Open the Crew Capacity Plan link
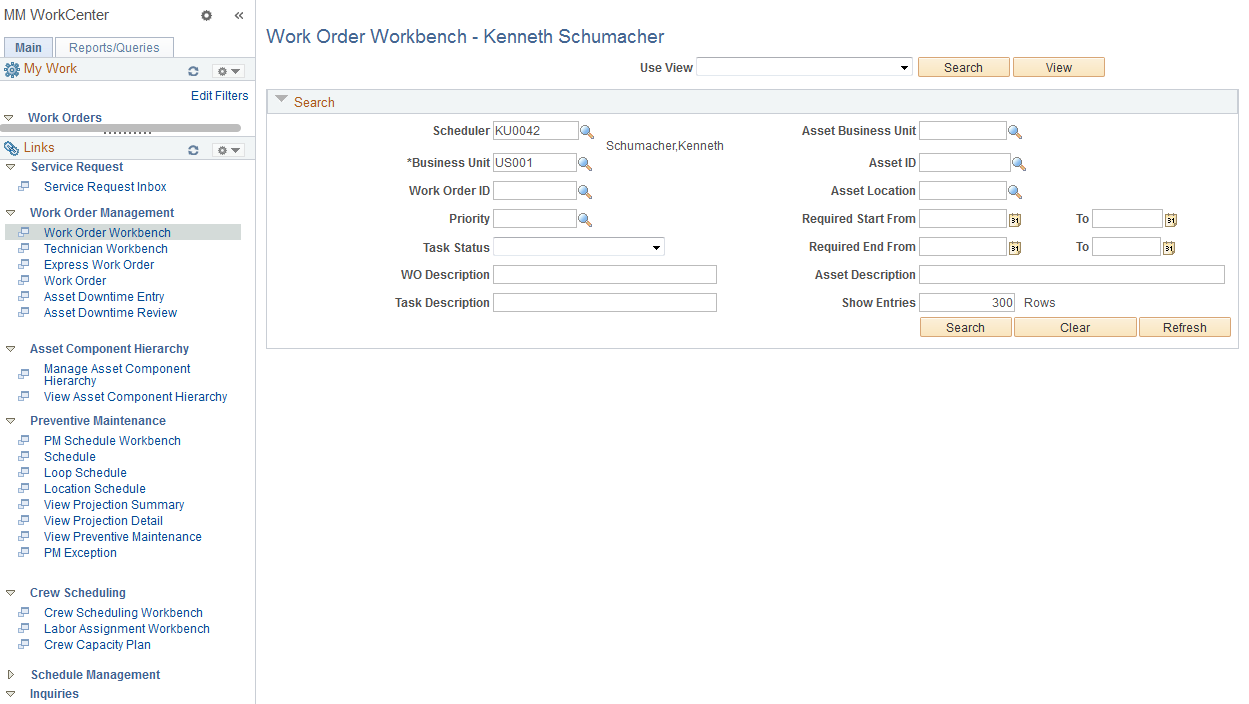The height and width of the screenshot is (704, 1249). point(97,645)
